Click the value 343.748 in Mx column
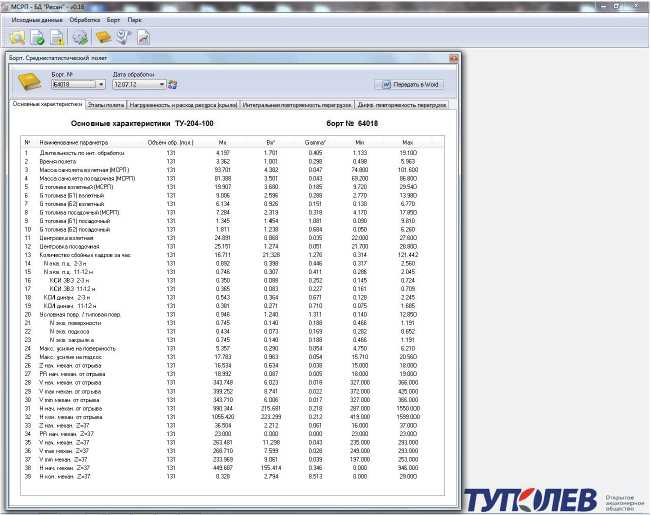The height and width of the screenshot is (515, 651). pos(223,383)
